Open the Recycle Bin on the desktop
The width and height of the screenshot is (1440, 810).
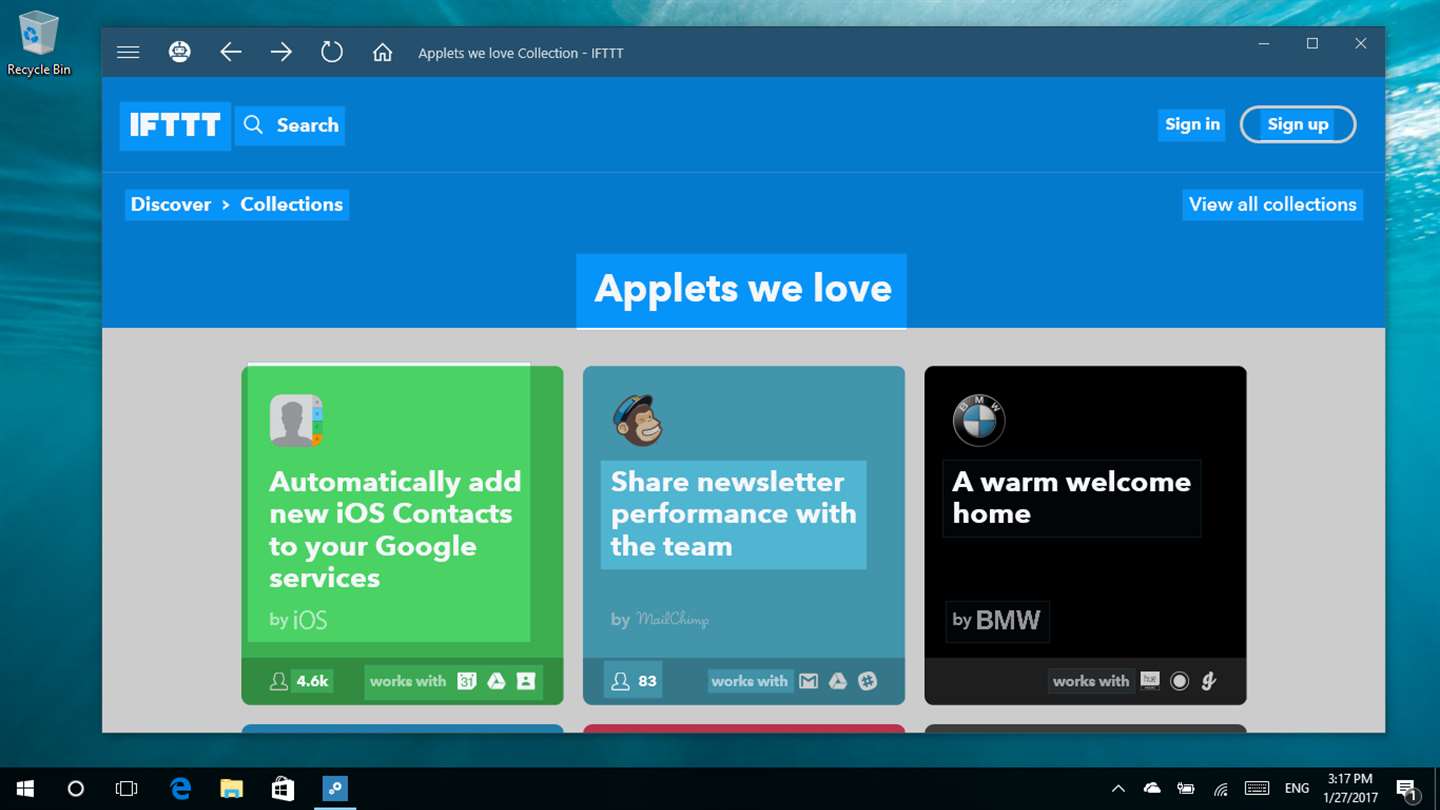click(39, 43)
